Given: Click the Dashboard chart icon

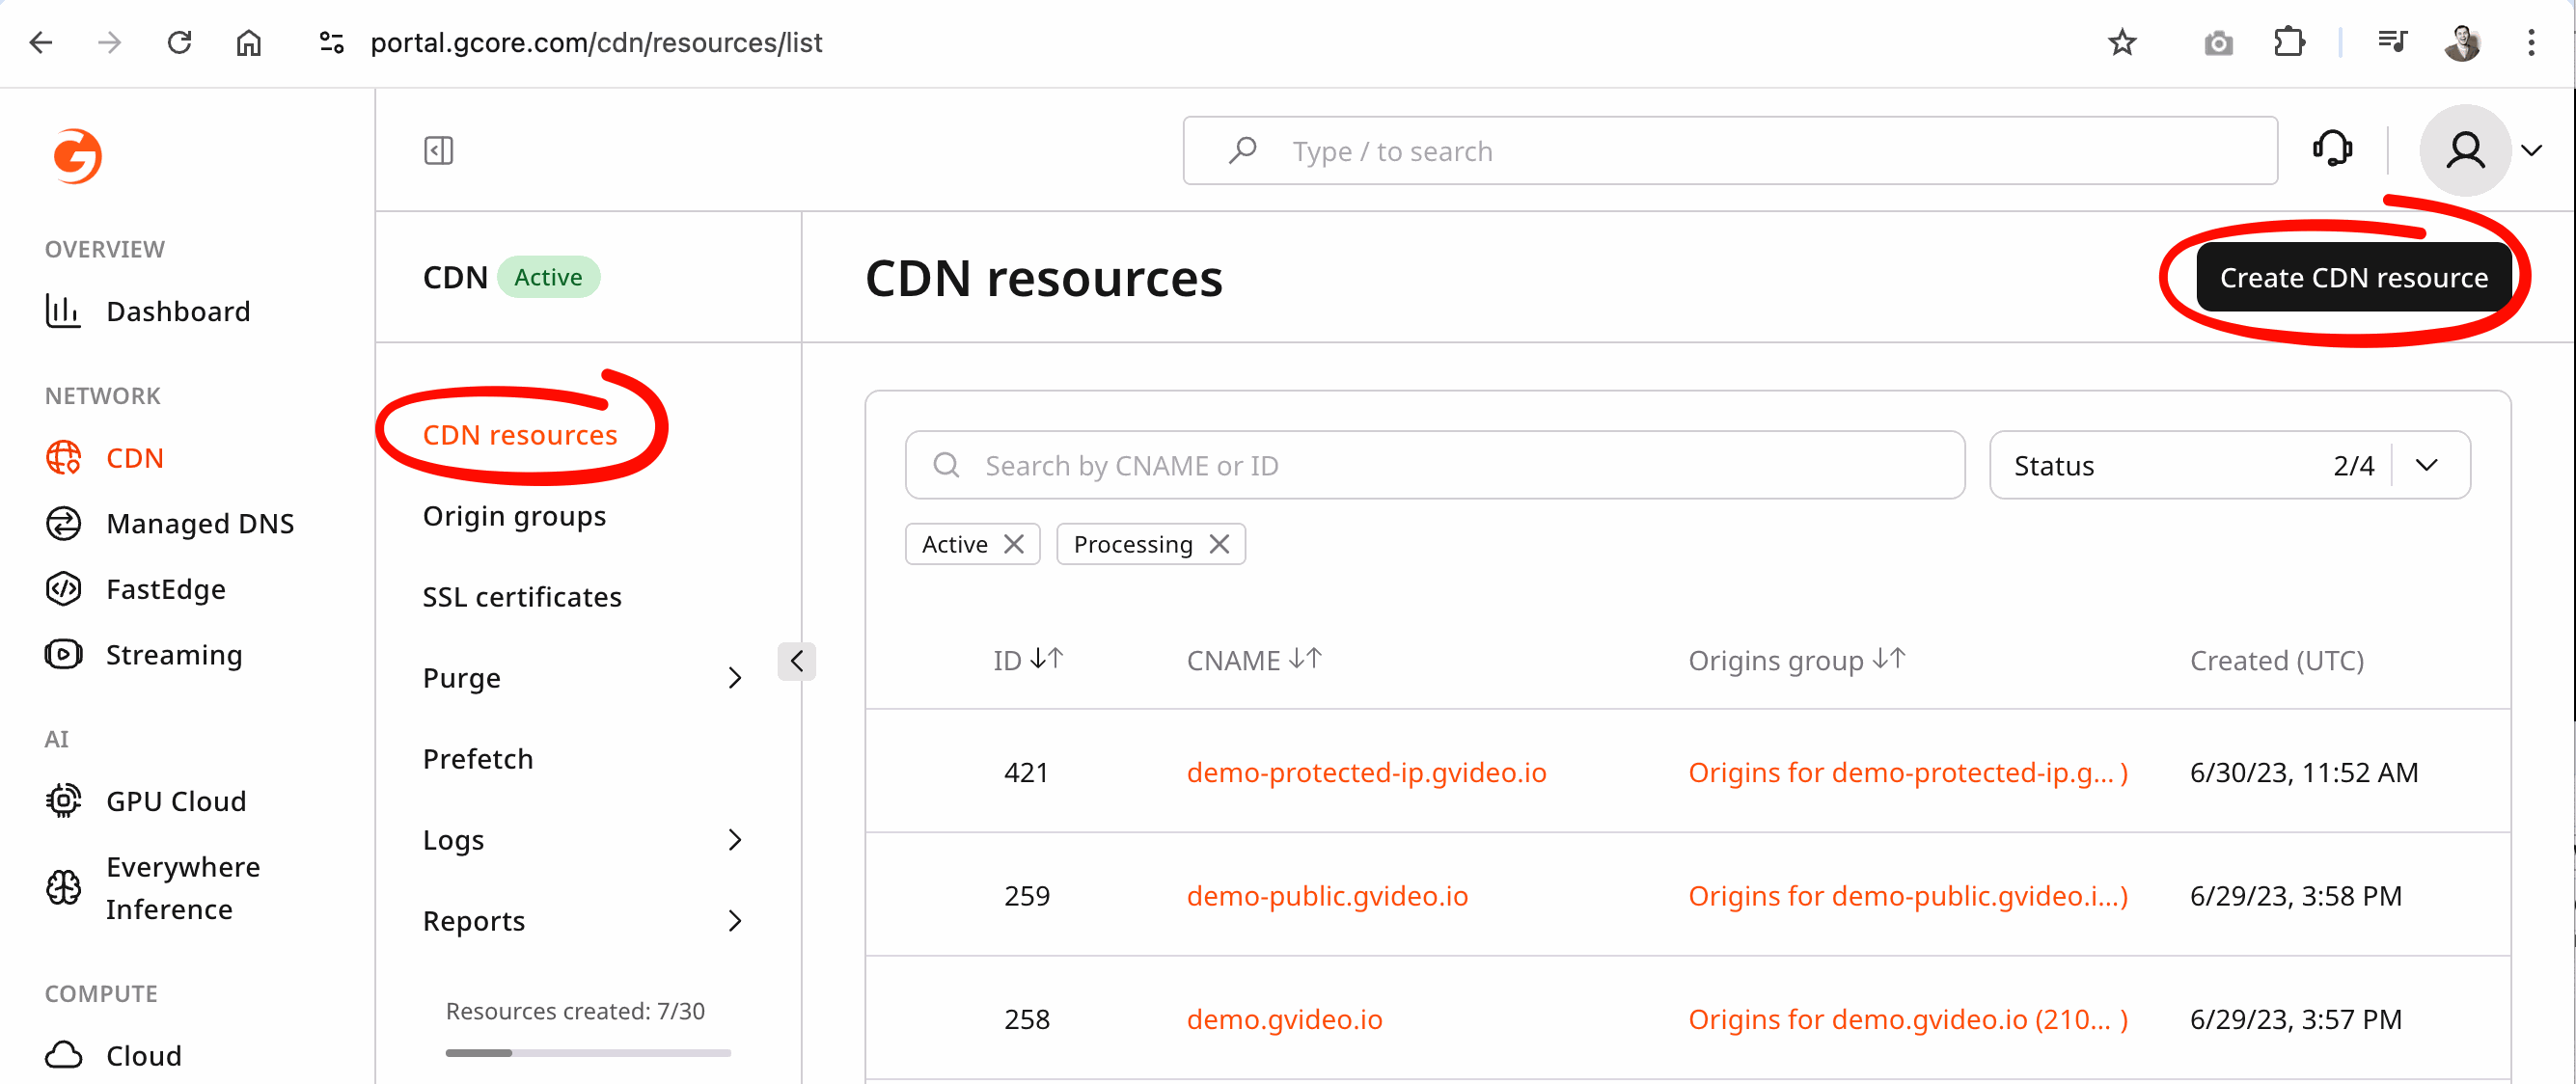Looking at the screenshot, I should [x=63, y=311].
